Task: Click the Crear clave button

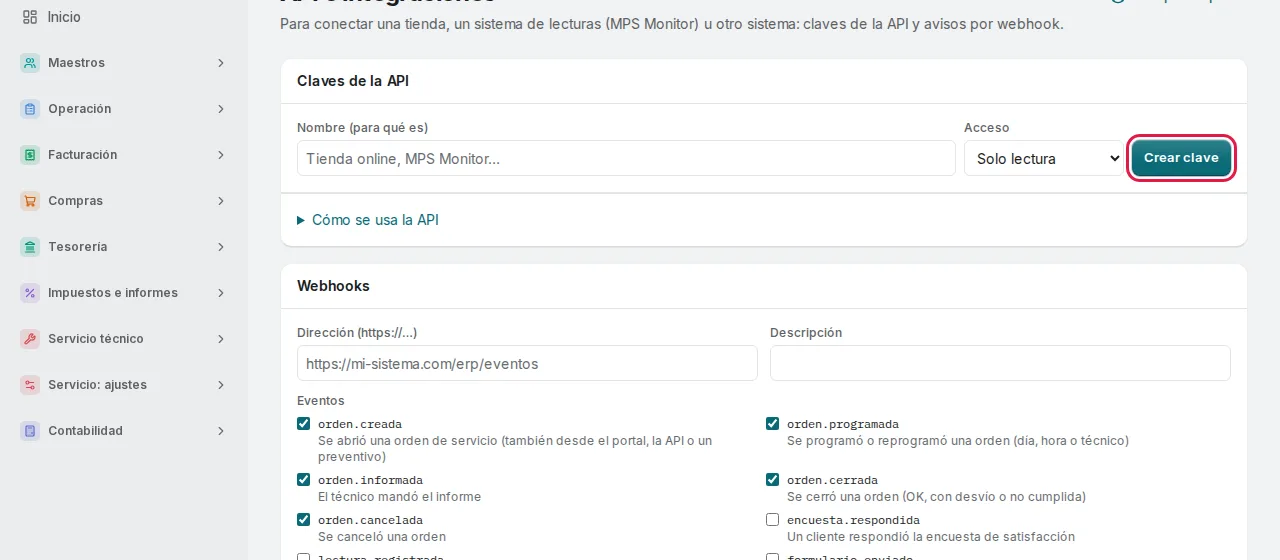Action: click(1181, 158)
